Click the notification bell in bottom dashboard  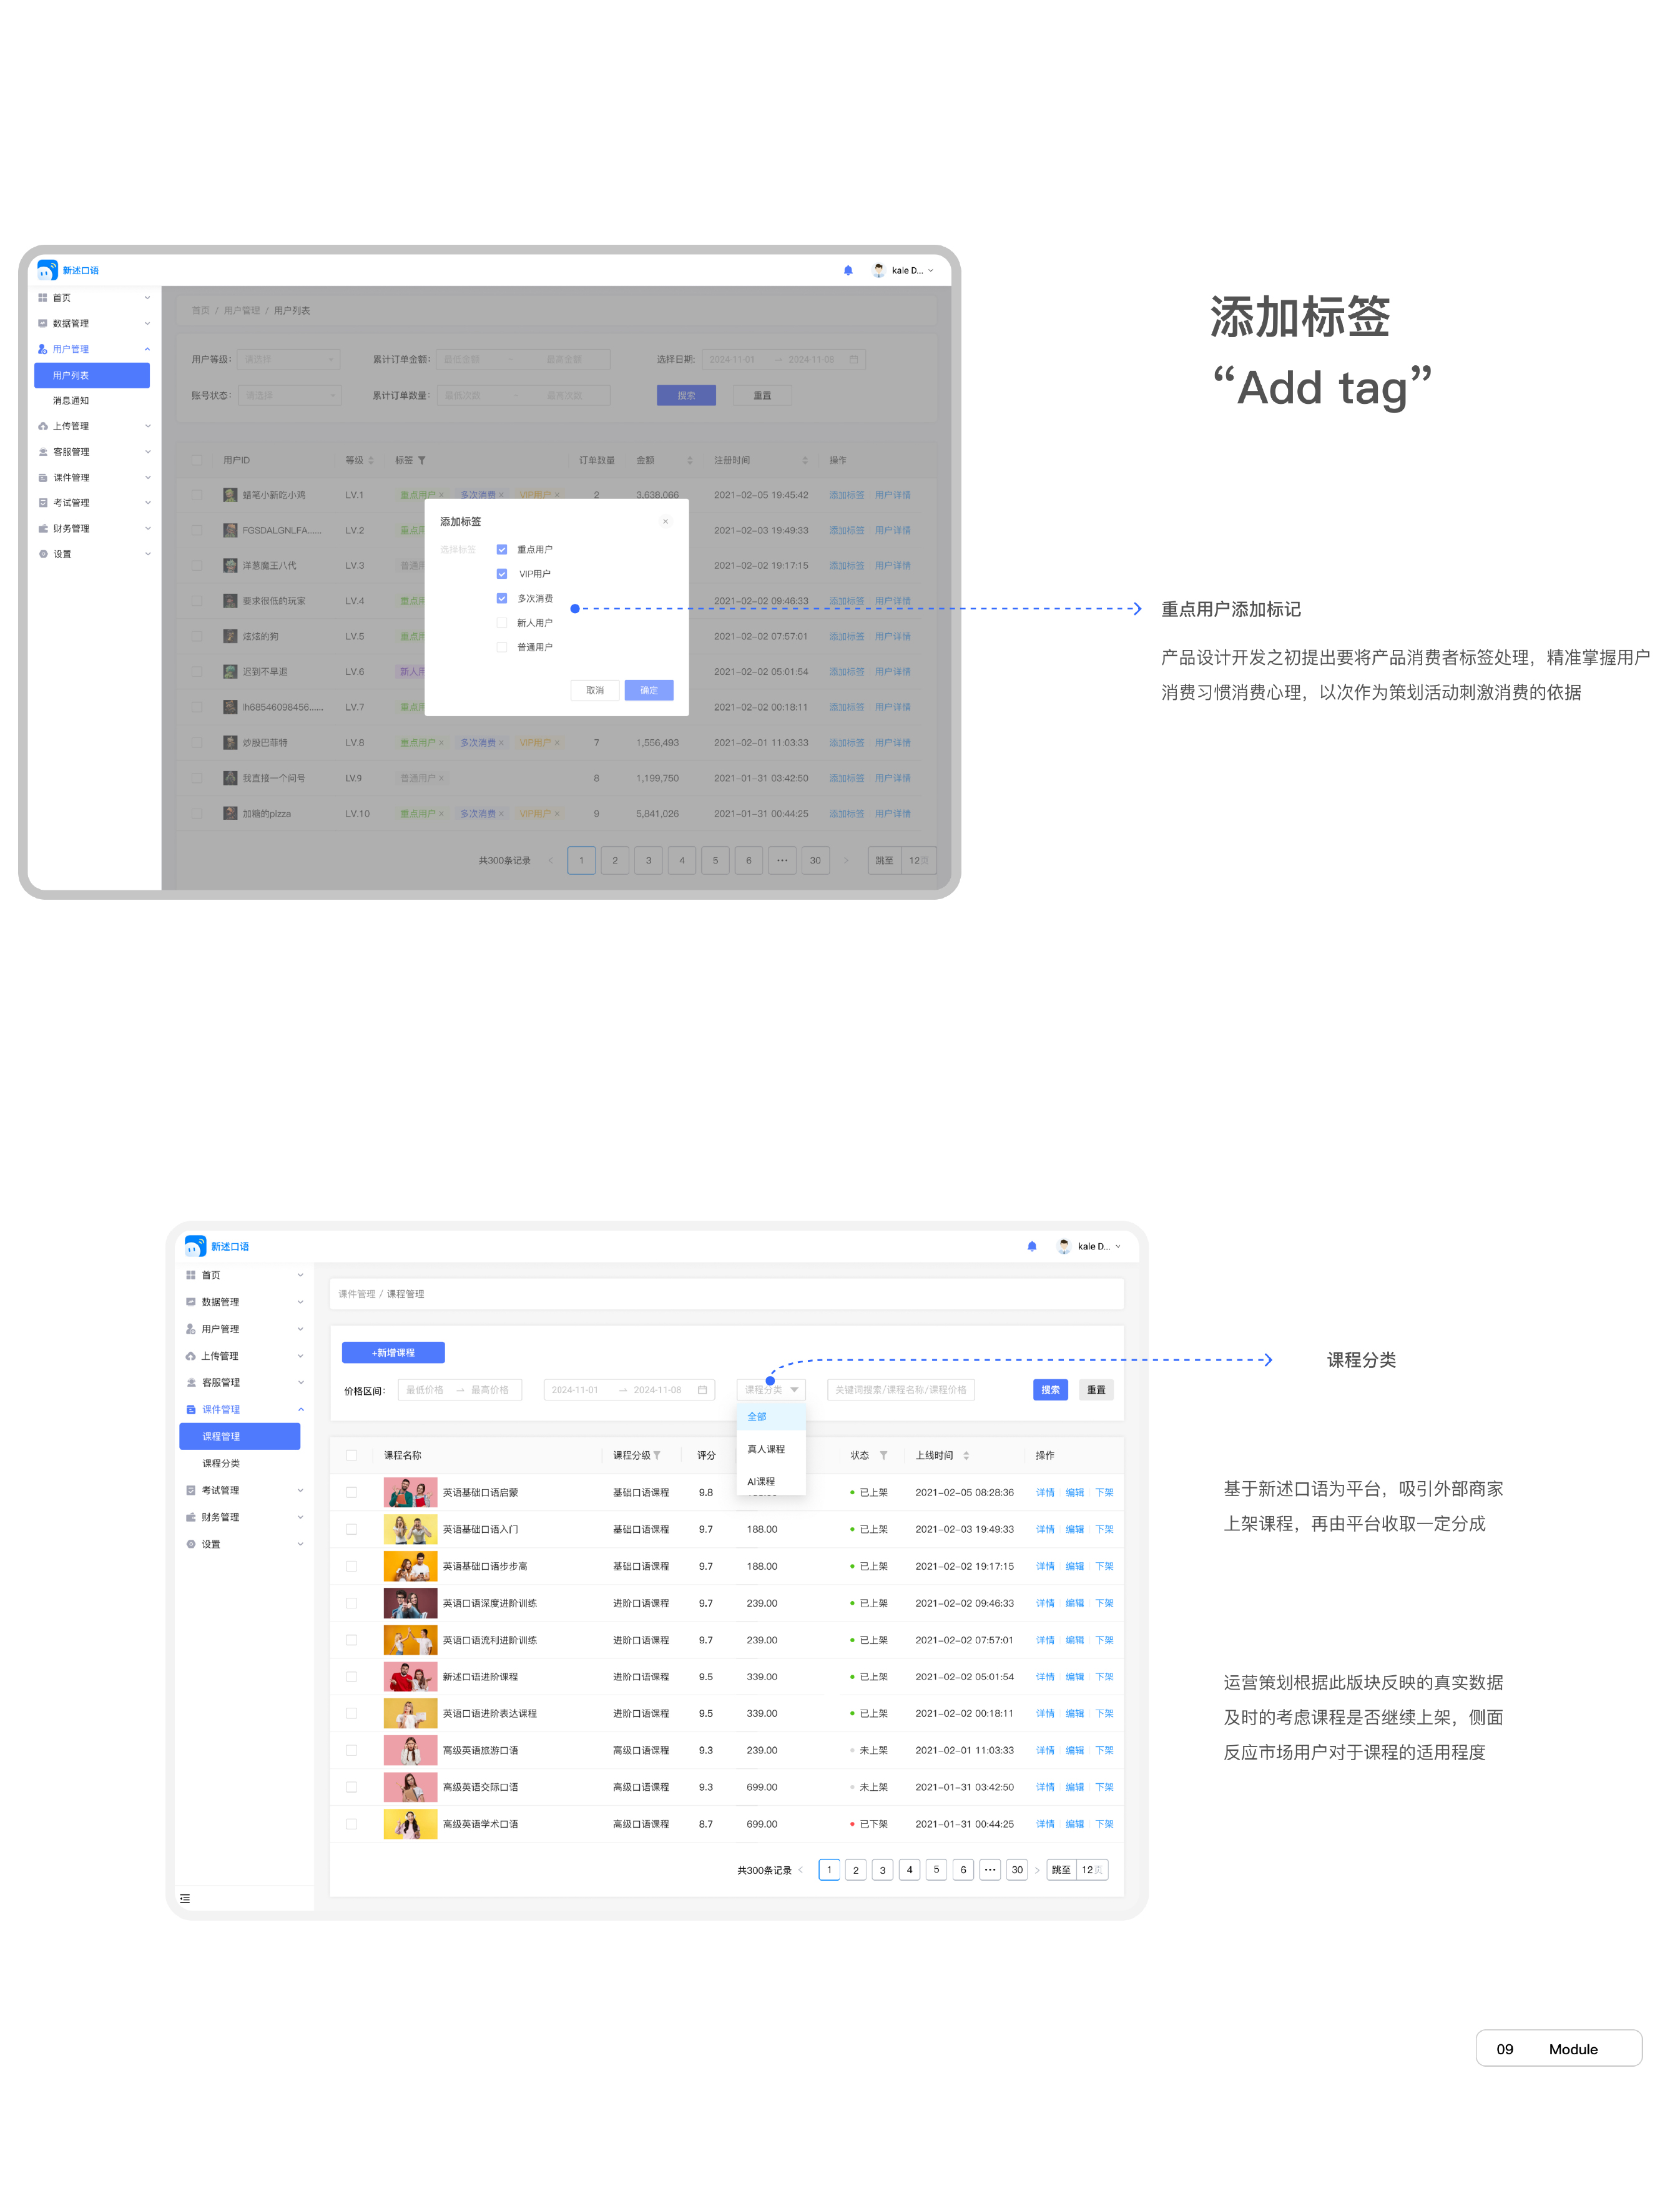click(x=1032, y=1246)
